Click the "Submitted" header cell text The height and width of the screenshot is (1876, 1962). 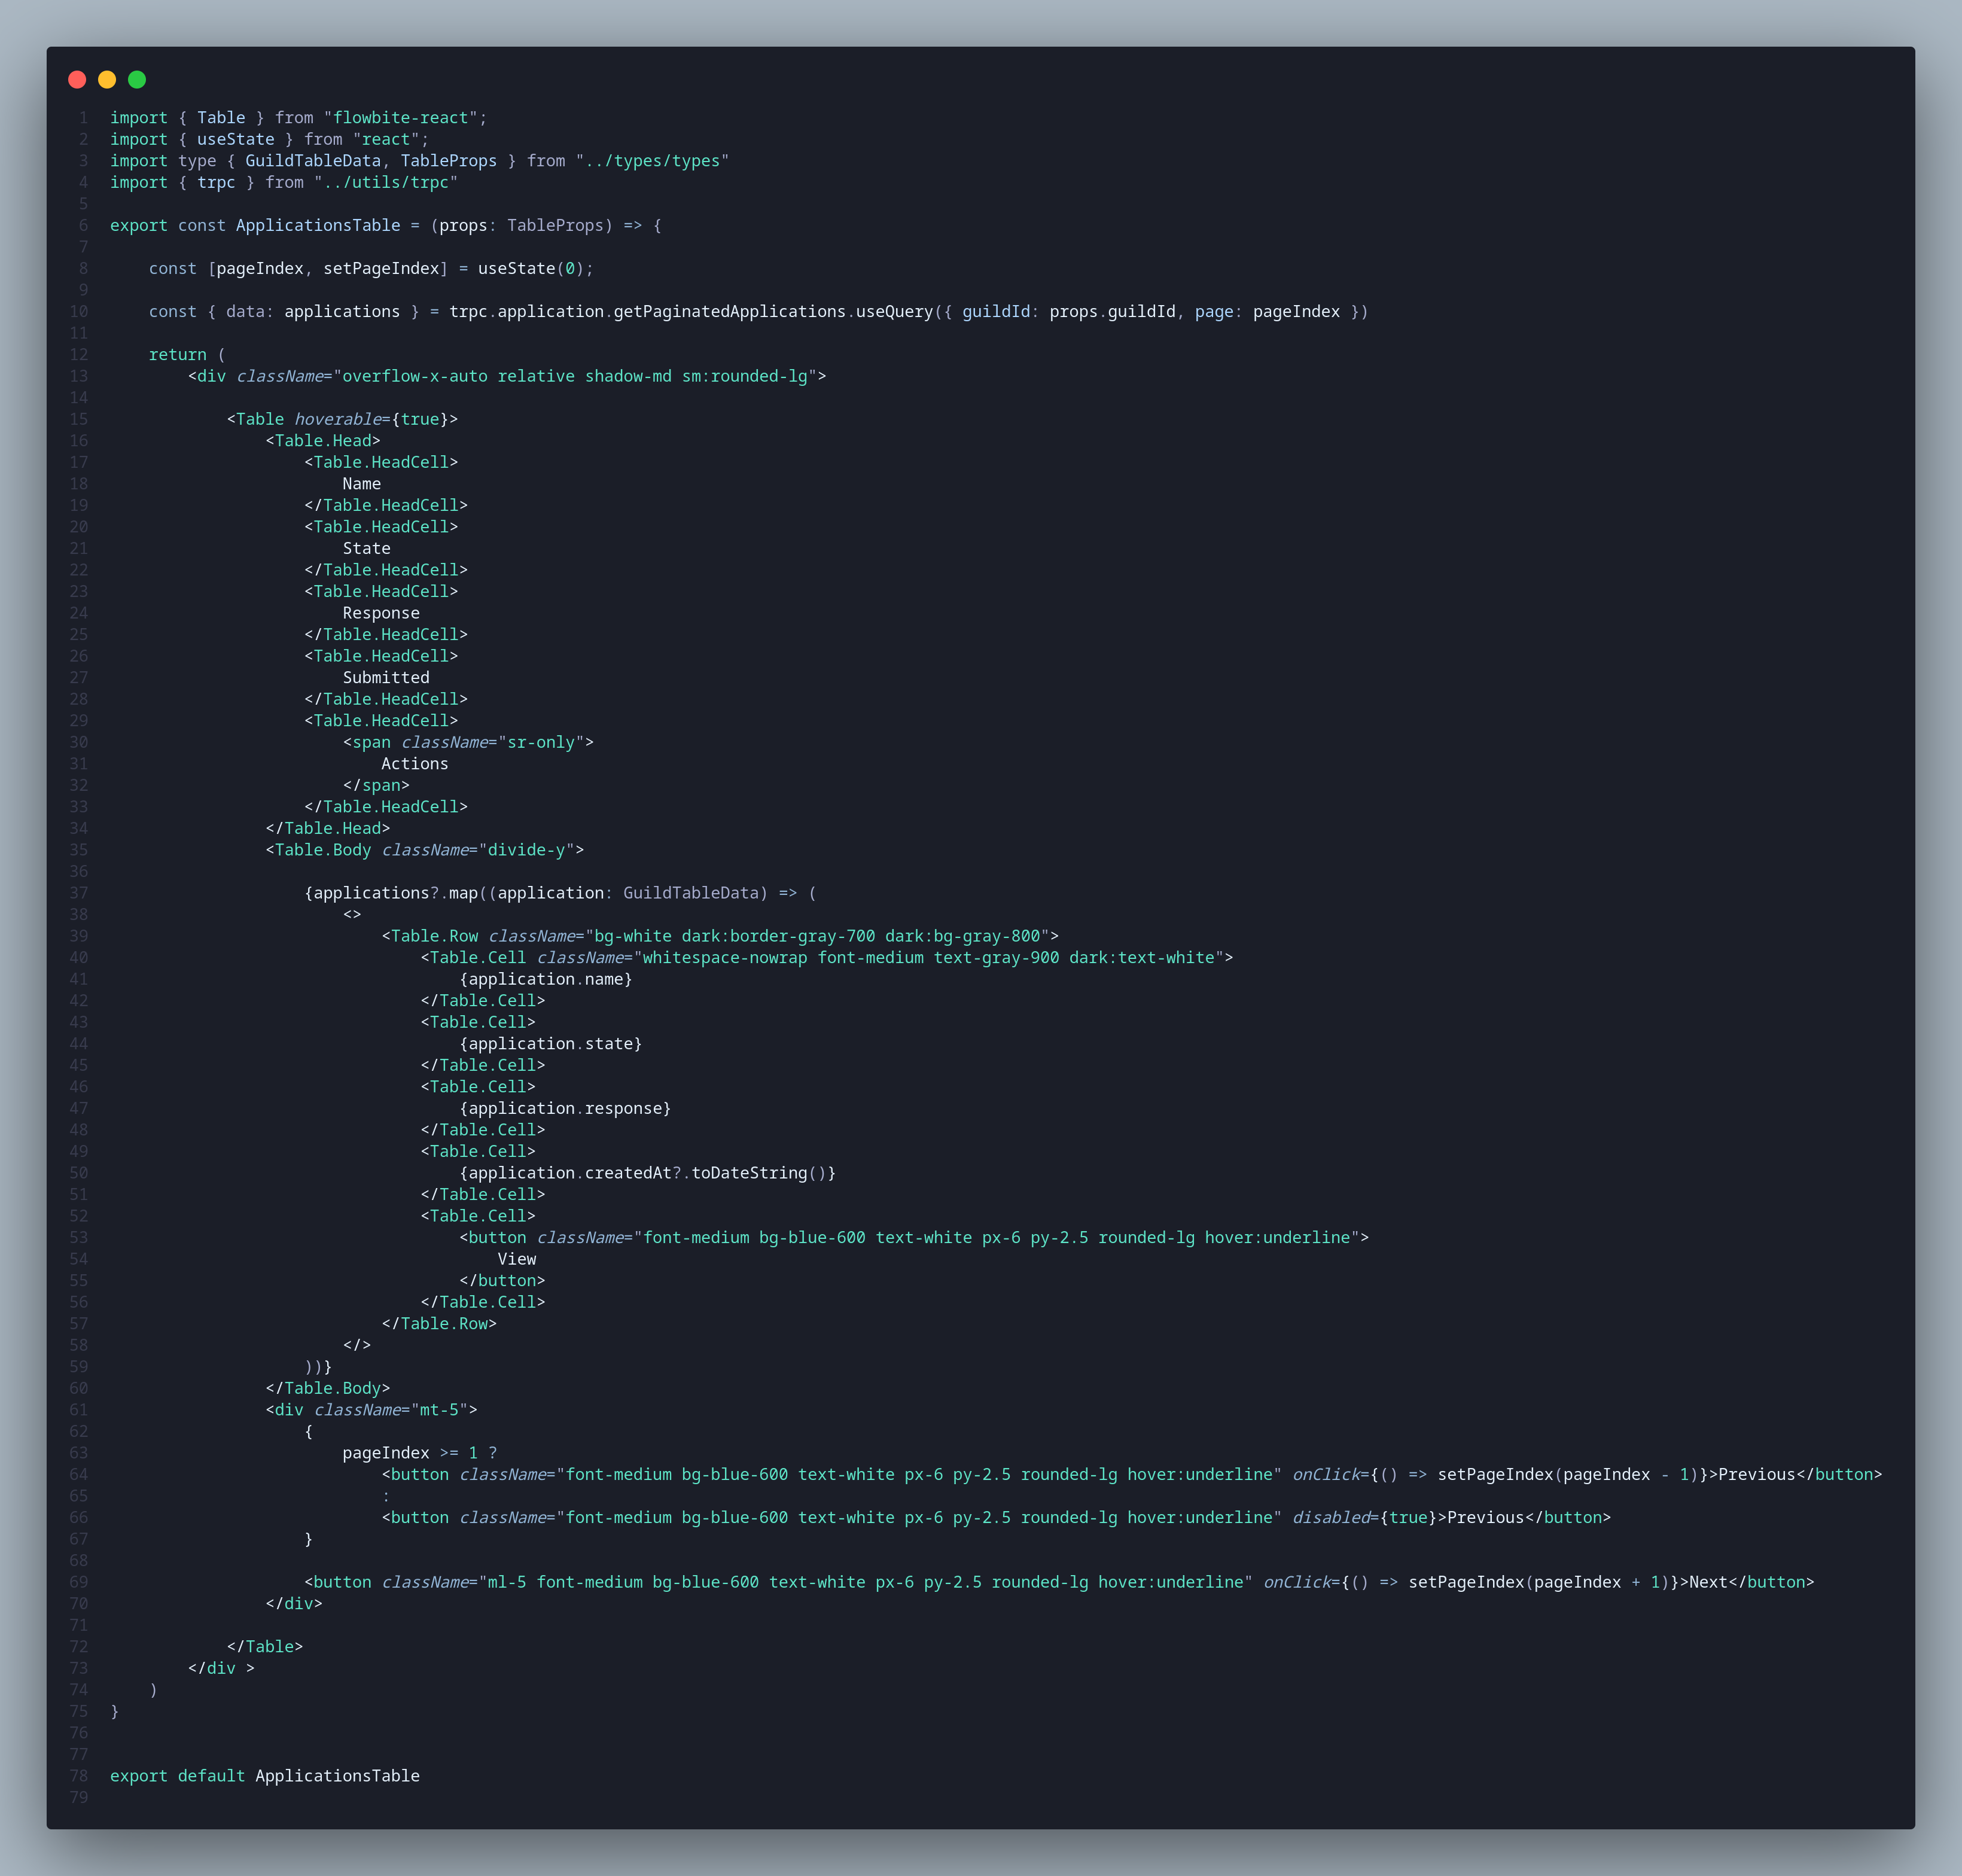click(385, 677)
